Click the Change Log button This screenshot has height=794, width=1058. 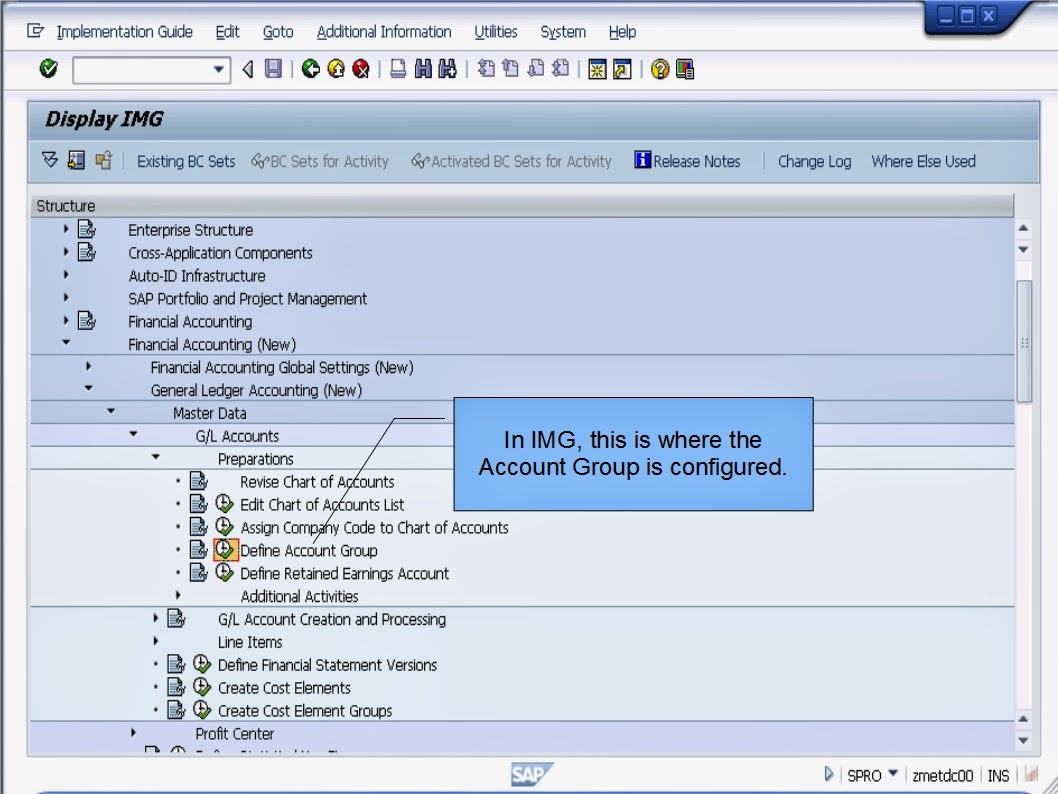(x=814, y=161)
